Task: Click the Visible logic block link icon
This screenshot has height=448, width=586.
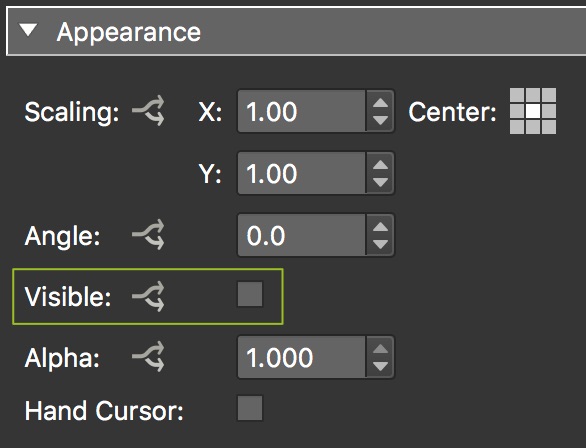Action: [x=148, y=297]
